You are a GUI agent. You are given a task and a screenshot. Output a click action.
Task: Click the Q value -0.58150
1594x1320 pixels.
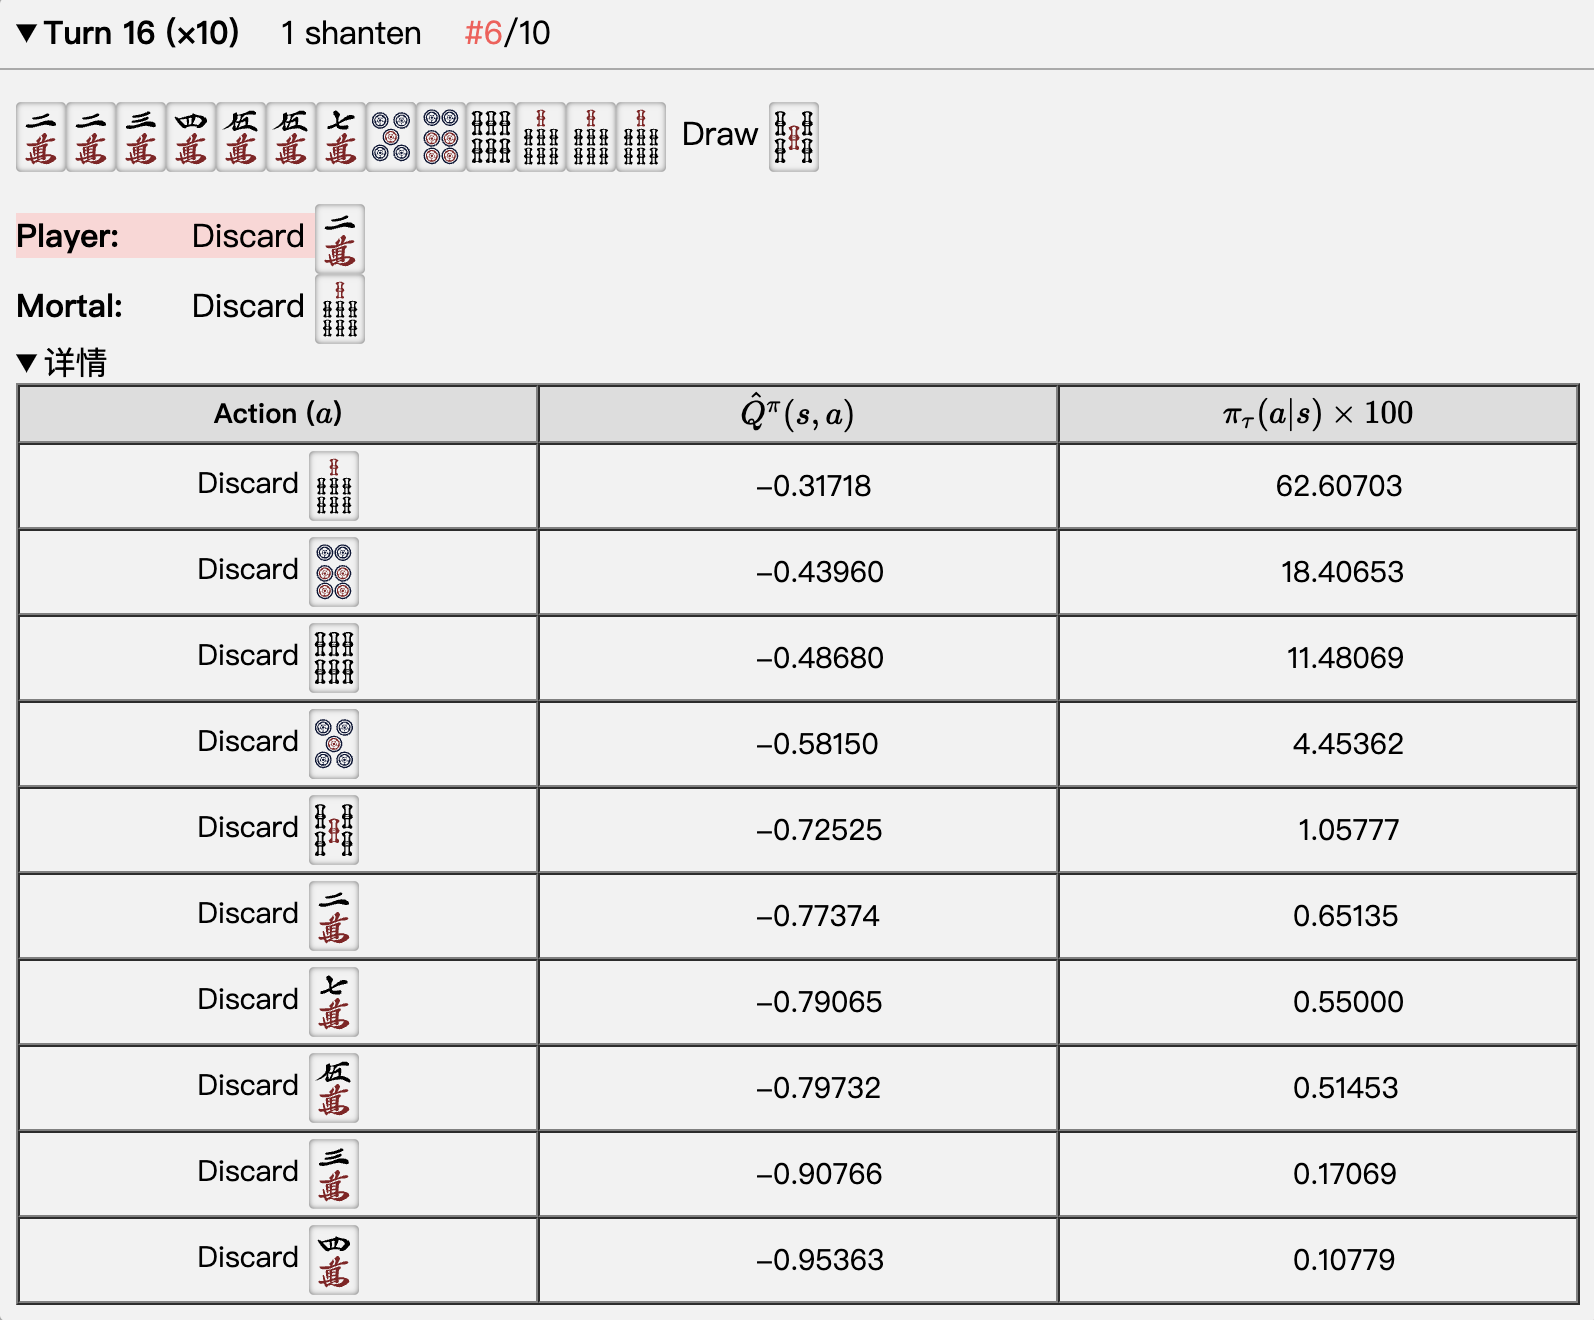(x=817, y=744)
